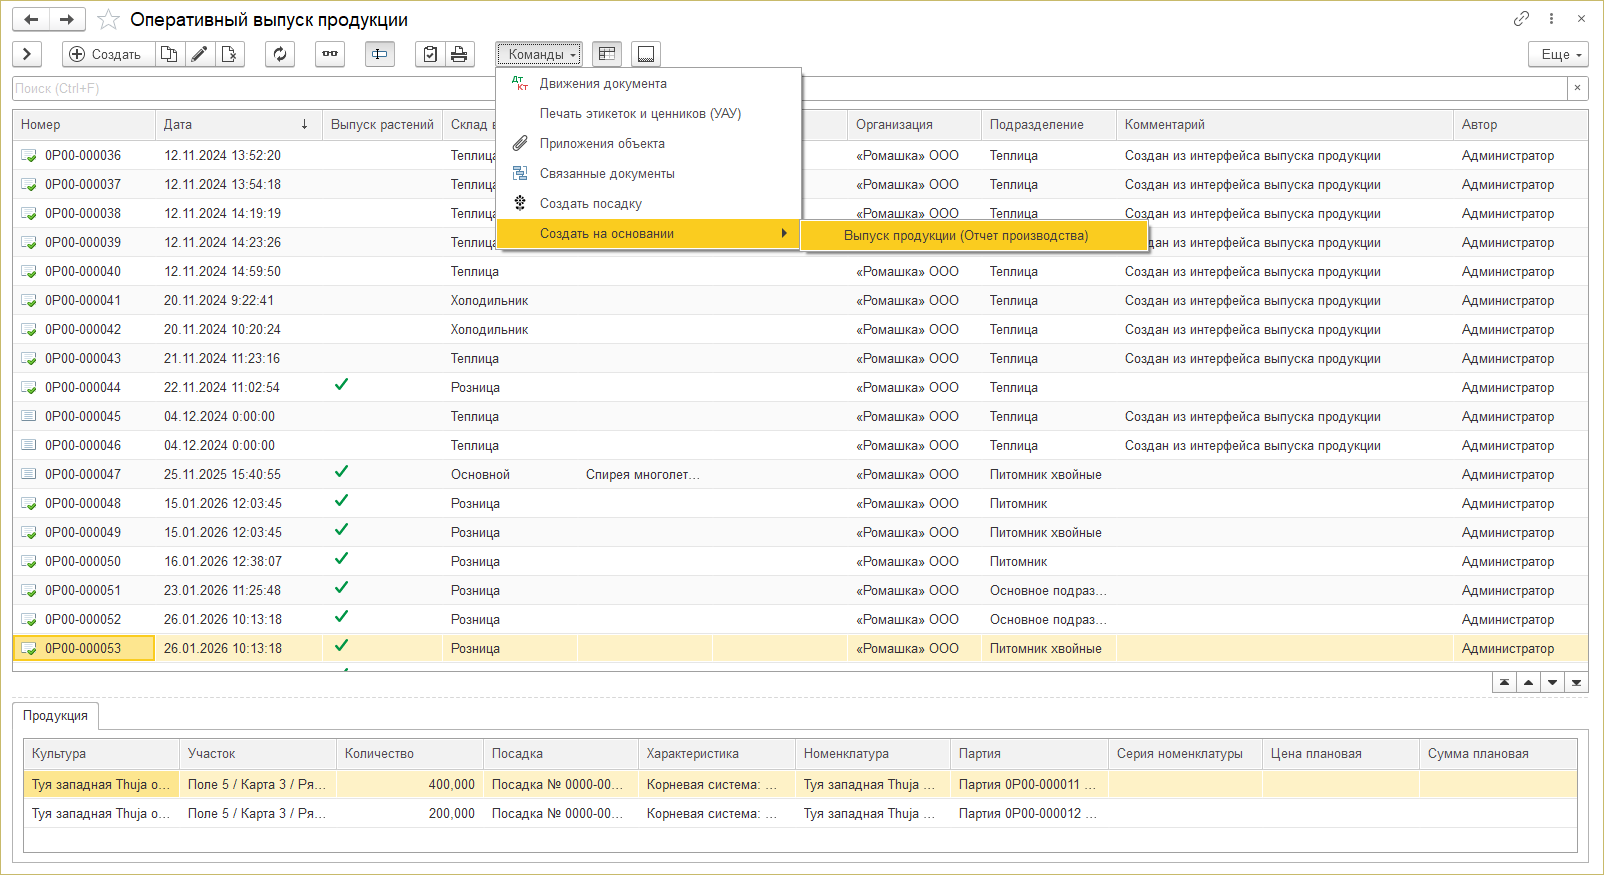Toggle the bottom detail panel button
This screenshot has height=875, width=1604.
tap(646, 54)
